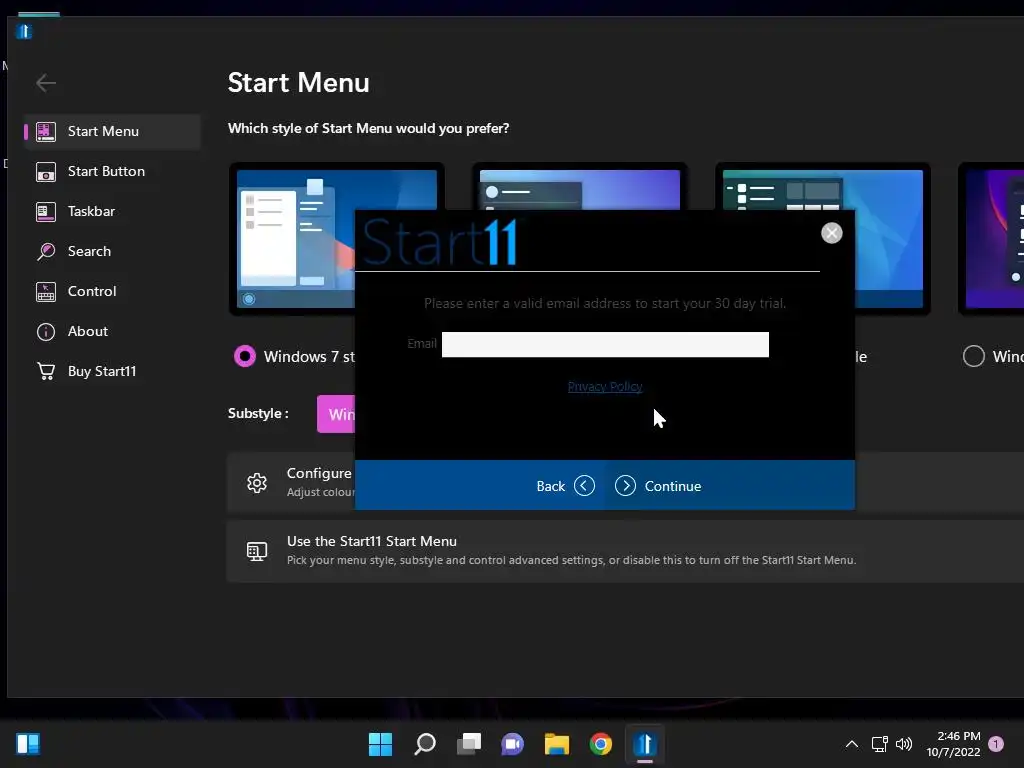Click Continue to start the trial

pos(658,486)
